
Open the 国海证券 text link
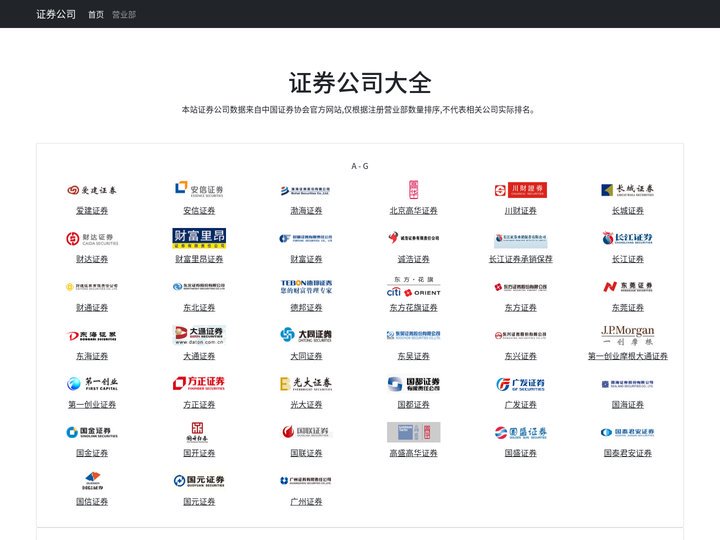628,405
